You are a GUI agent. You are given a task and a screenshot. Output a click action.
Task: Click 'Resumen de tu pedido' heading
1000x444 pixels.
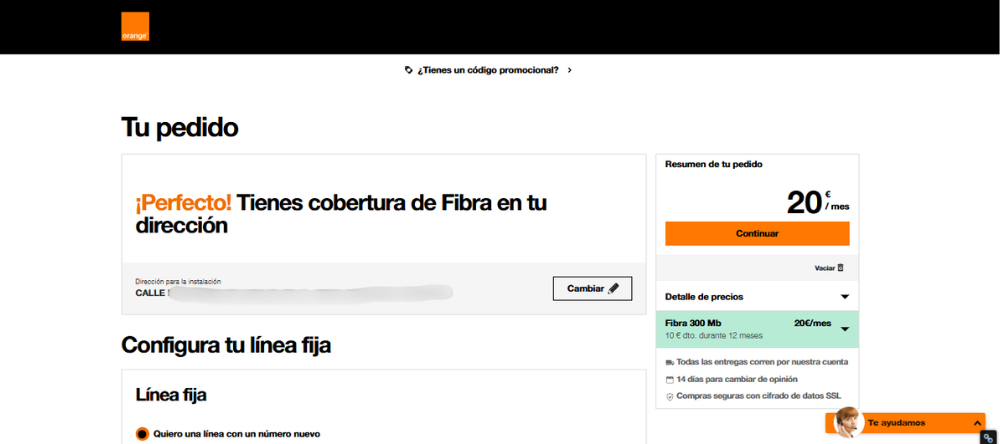(x=714, y=164)
